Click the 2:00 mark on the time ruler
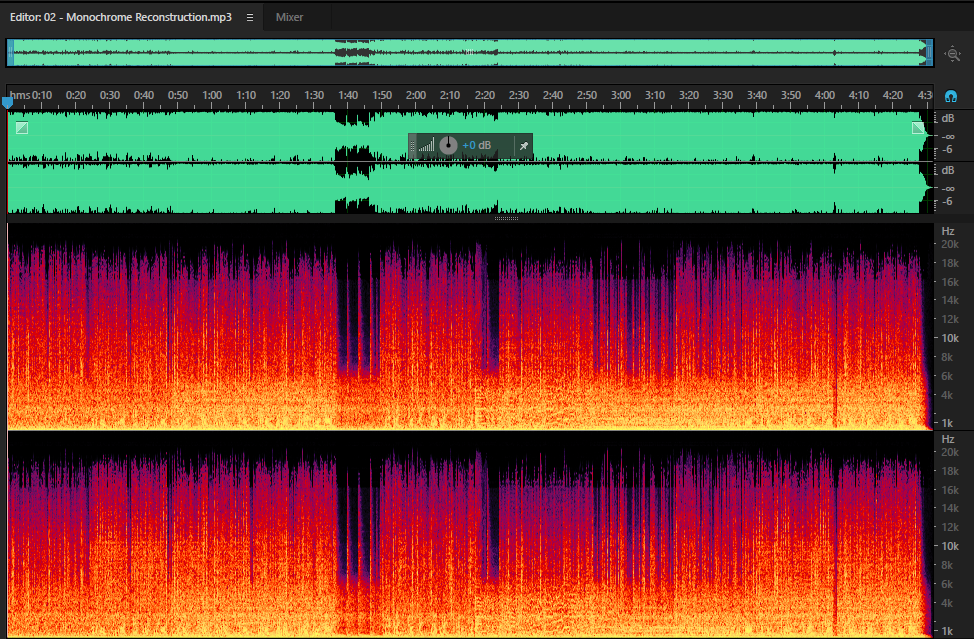 [416, 95]
